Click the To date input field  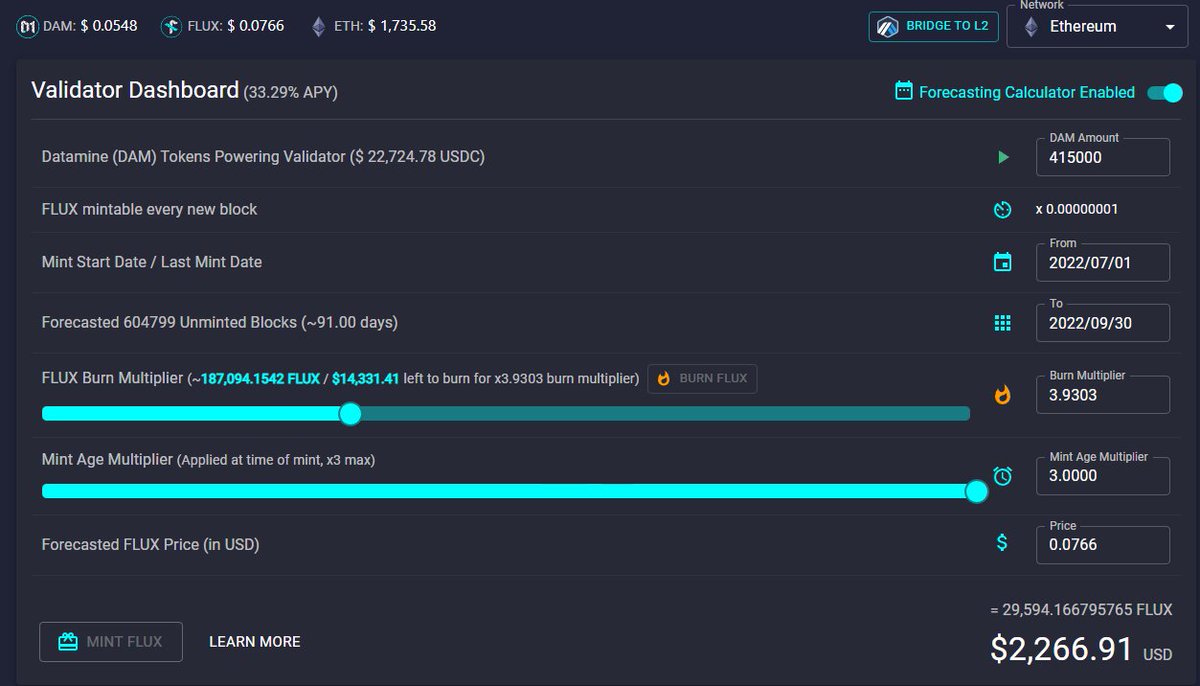click(x=1103, y=323)
